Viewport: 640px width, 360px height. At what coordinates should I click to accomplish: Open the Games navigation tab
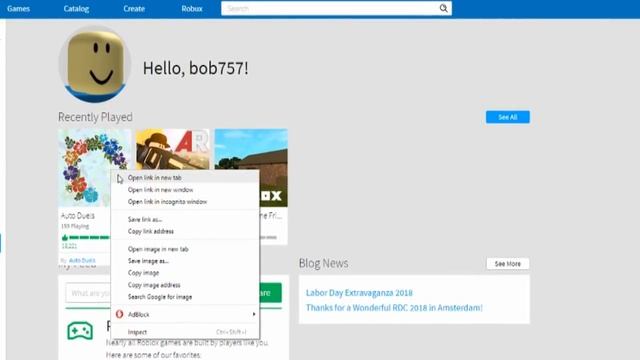click(x=18, y=9)
